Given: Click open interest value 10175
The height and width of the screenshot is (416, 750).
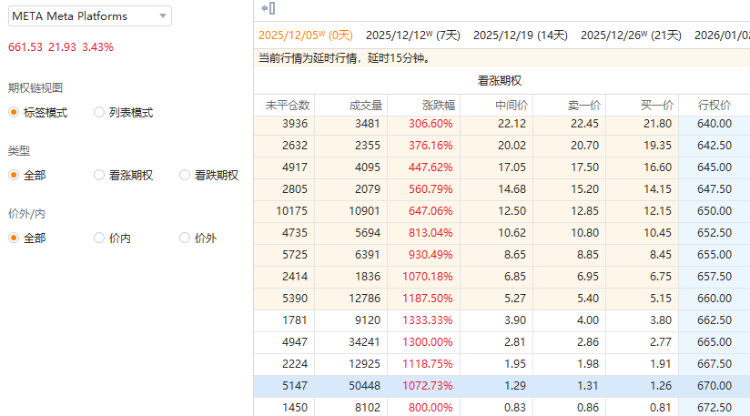Looking at the screenshot, I should pyautogui.click(x=292, y=211).
